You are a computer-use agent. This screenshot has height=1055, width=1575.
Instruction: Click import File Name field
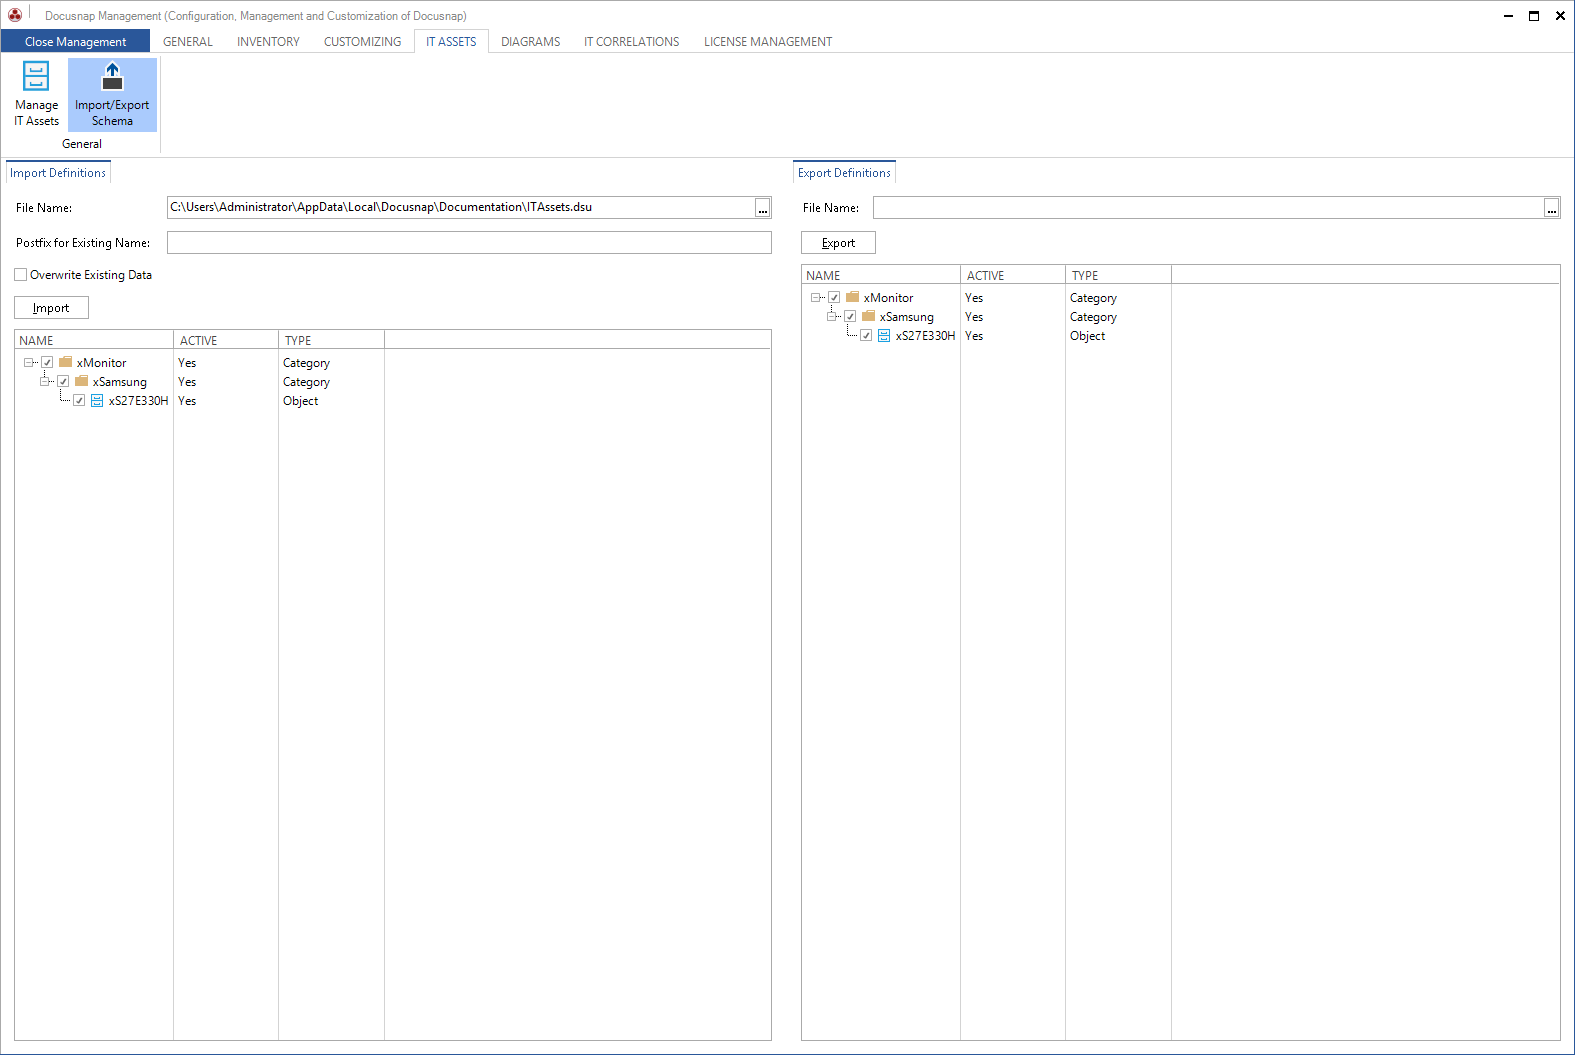[461, 207]
